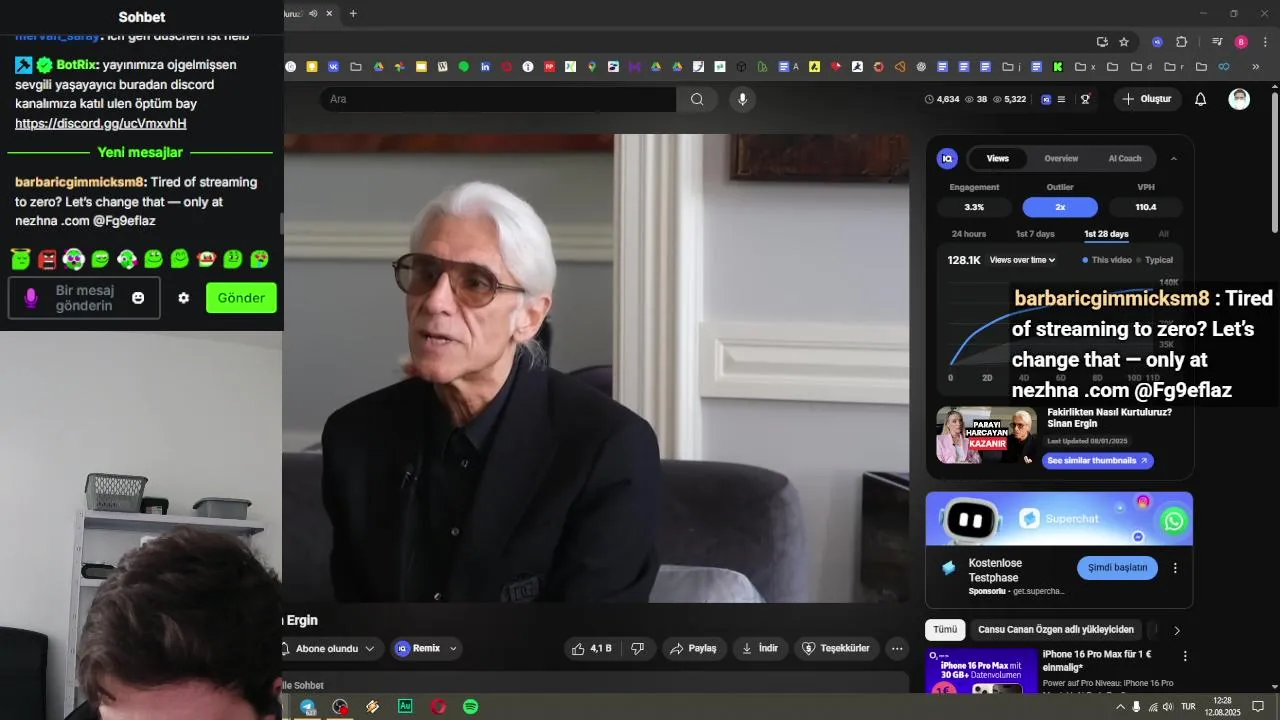Image resolution: width=1280 pixels, height=720 pixels.
Task: Click barbaricgimmicksm8 username in Sohbet chat list
Action: 80,182
